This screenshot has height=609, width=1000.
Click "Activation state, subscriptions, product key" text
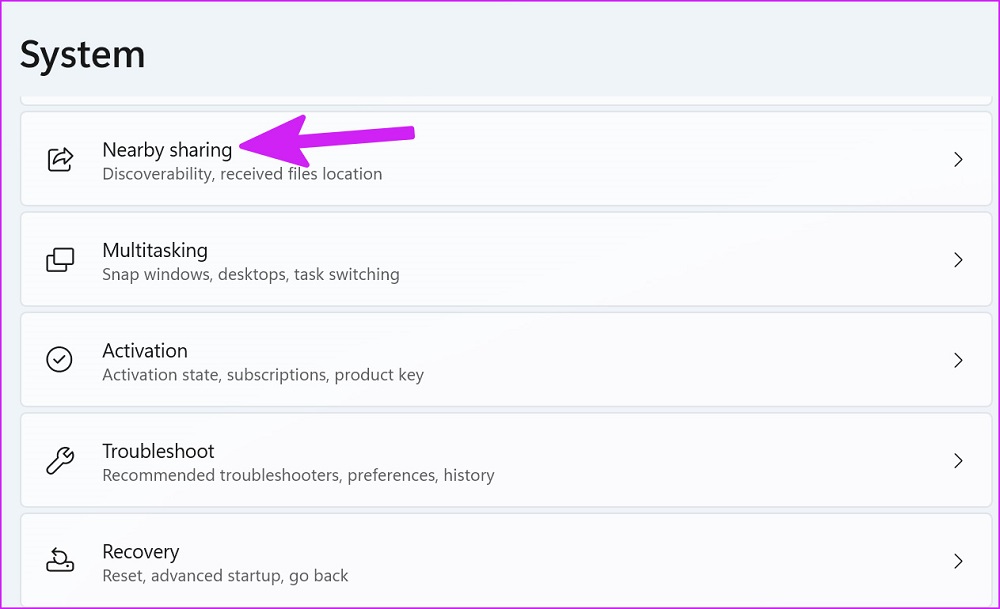263,375
